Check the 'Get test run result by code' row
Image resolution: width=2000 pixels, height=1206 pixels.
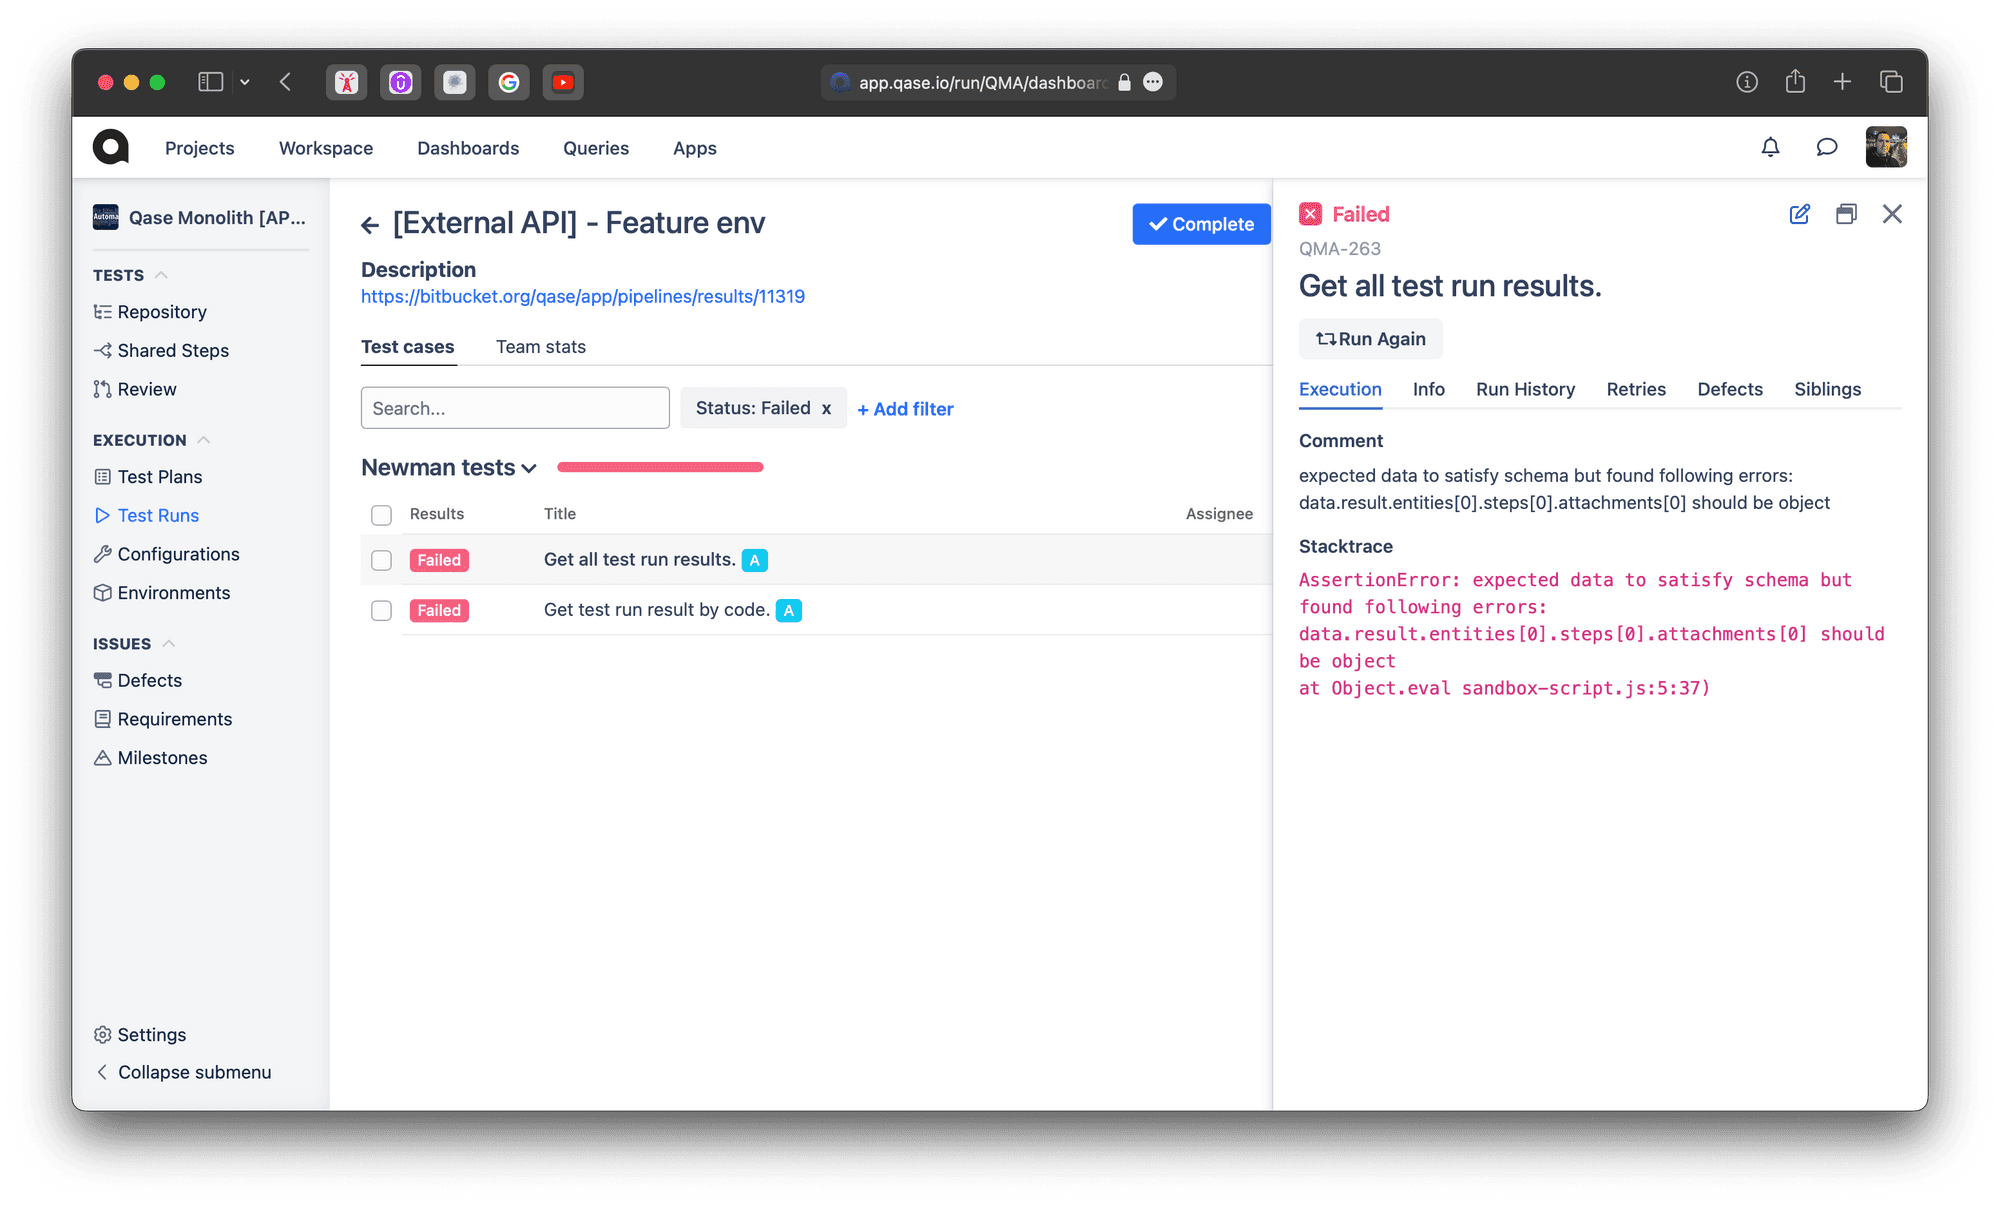[x=381, y=610]
